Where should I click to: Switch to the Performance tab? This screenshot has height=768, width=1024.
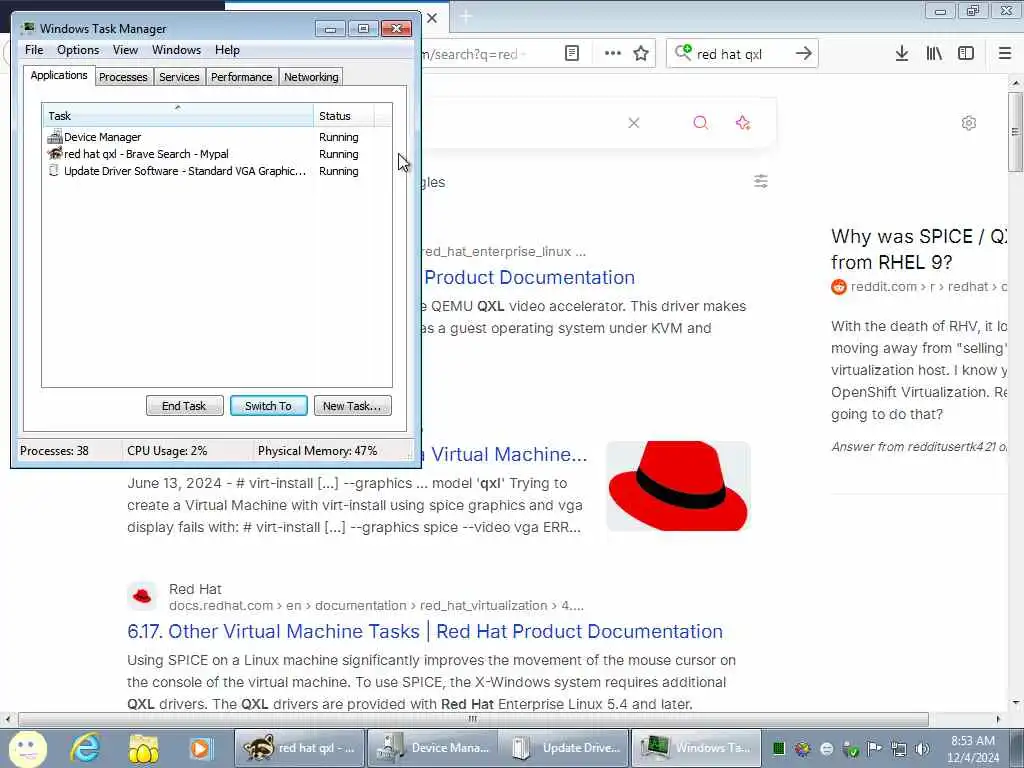(x=241, y=77)
